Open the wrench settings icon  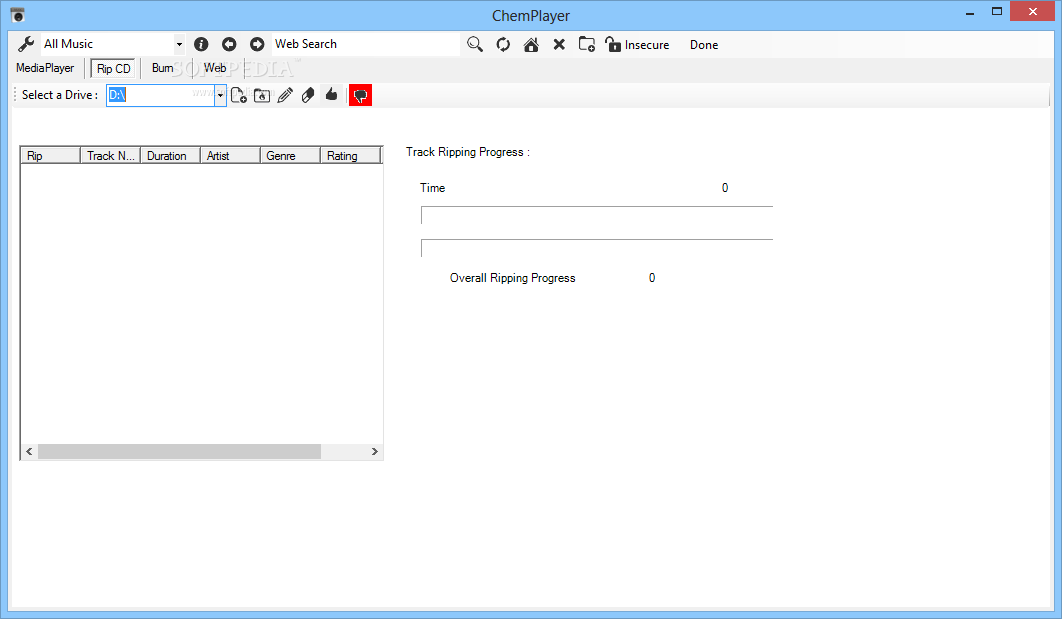26,44
